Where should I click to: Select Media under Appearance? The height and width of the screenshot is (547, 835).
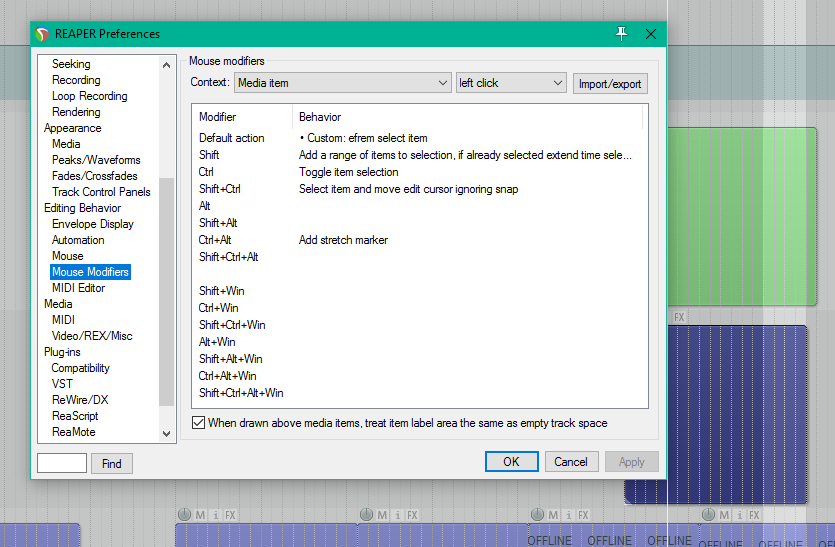click(66, 144)
